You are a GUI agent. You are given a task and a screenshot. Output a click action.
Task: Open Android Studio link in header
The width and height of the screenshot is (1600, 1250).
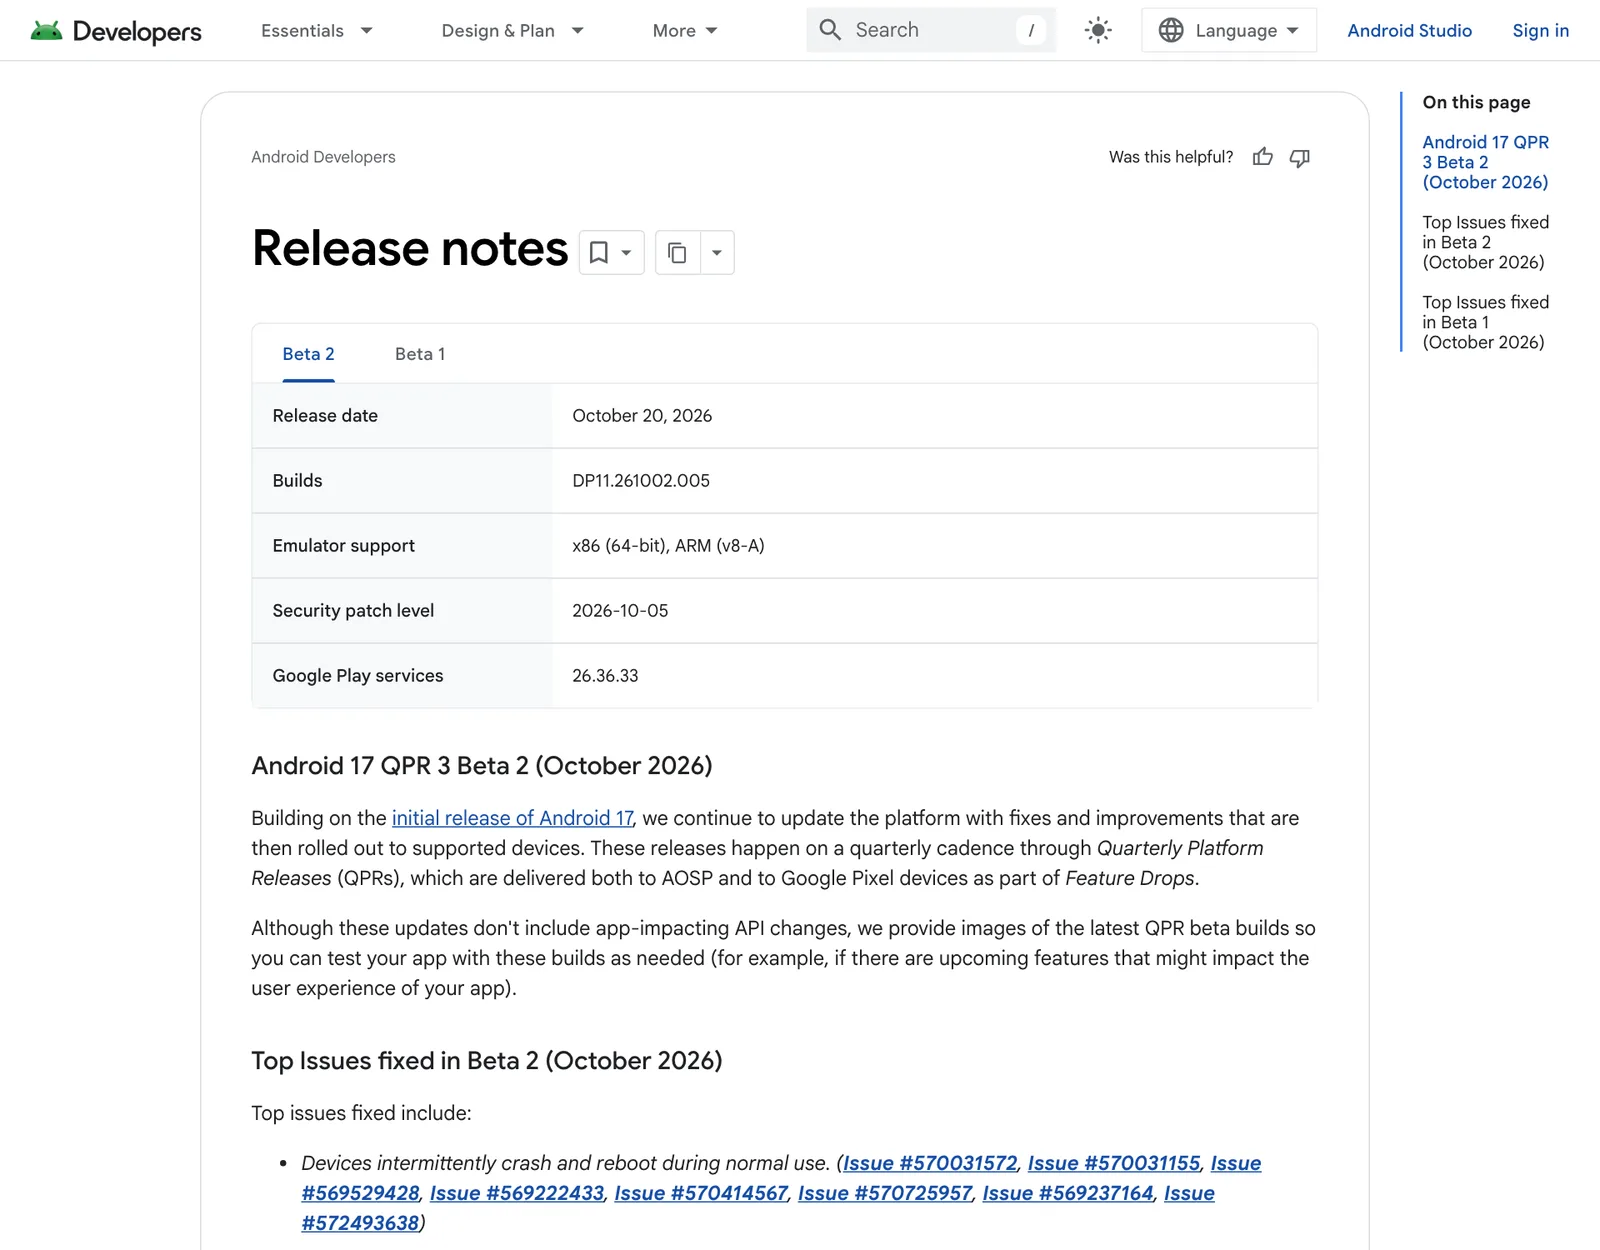(1410, 31)
